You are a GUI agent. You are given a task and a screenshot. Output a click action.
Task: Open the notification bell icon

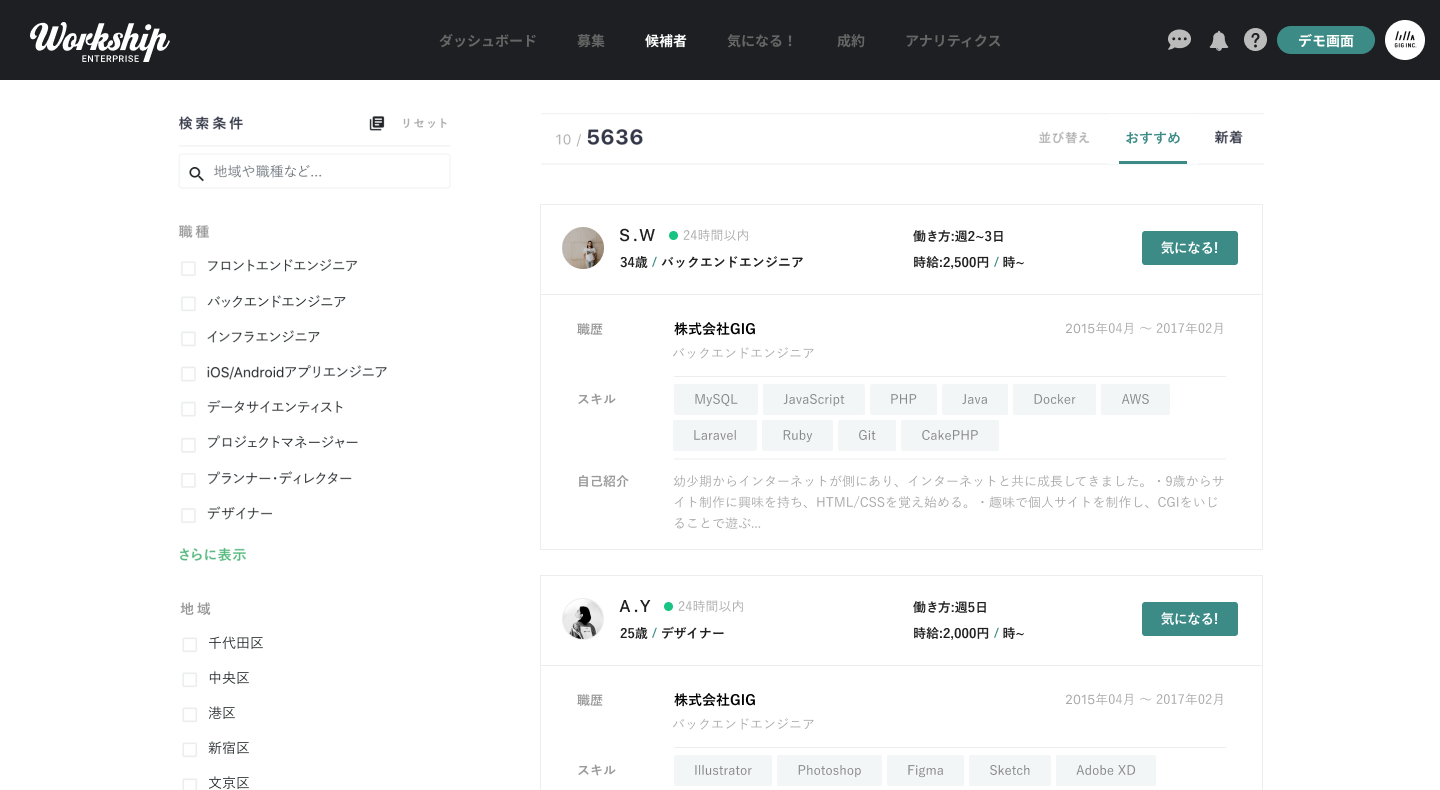pyautogui.click(x=1218, y=40)
